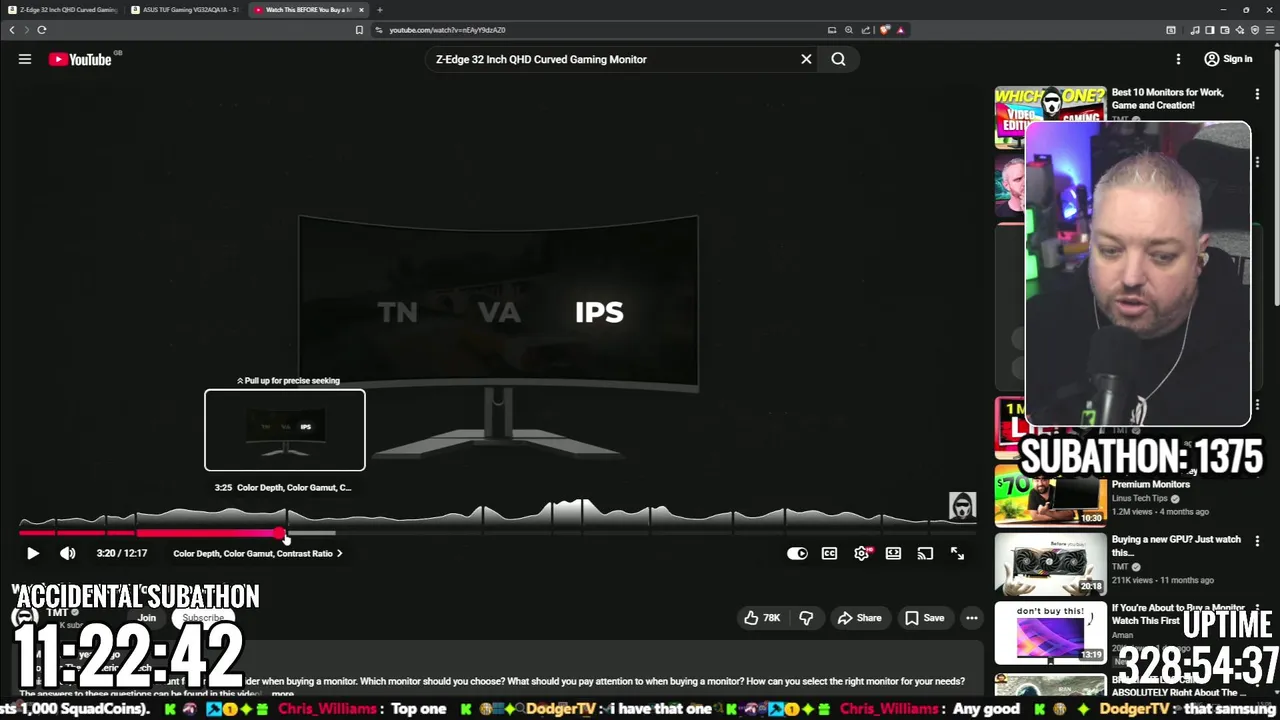Viewport: 1280px width, 720px height.
Task: Open Premium Monitors video thumbnail 10:30
Action: click(1050, 496)
